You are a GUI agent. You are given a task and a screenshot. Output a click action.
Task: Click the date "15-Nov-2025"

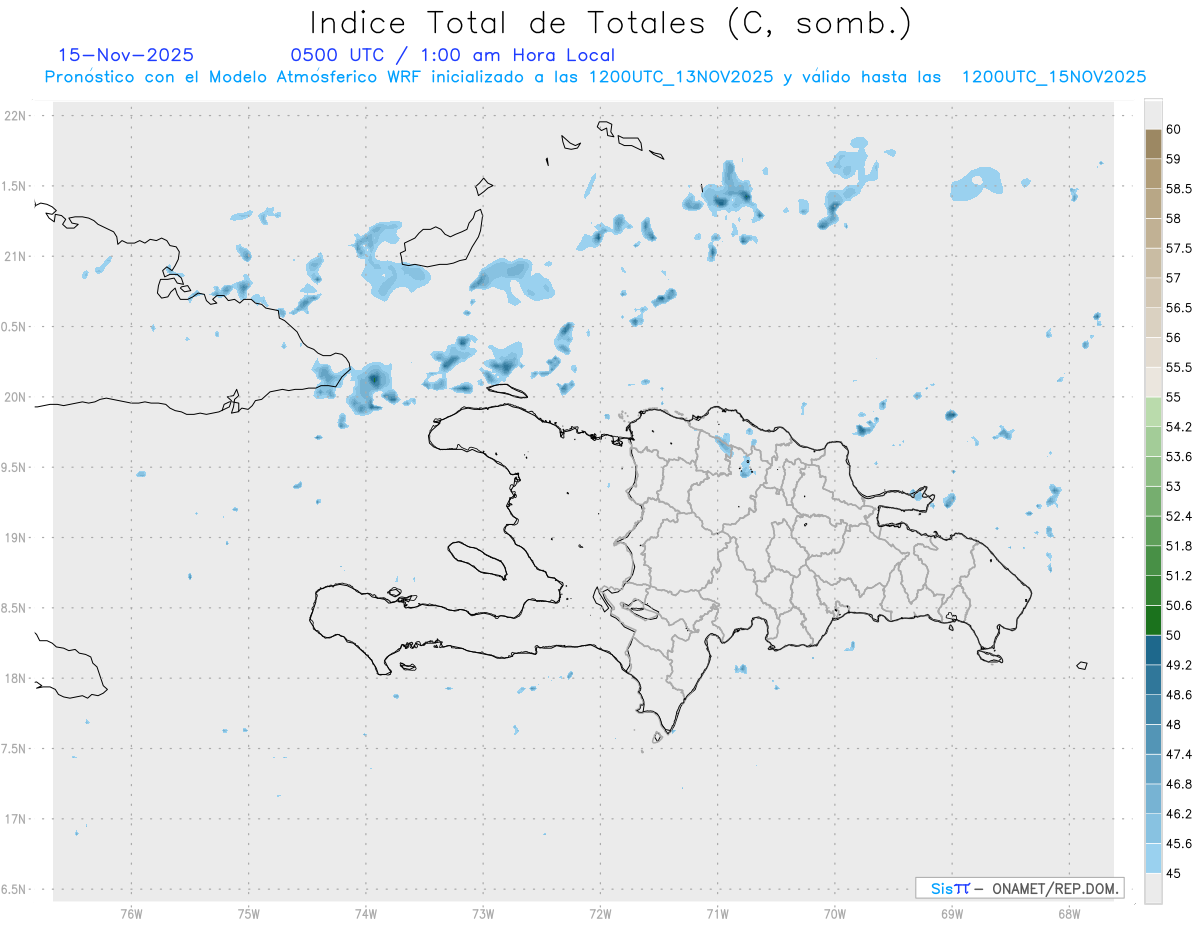[127, 55]
